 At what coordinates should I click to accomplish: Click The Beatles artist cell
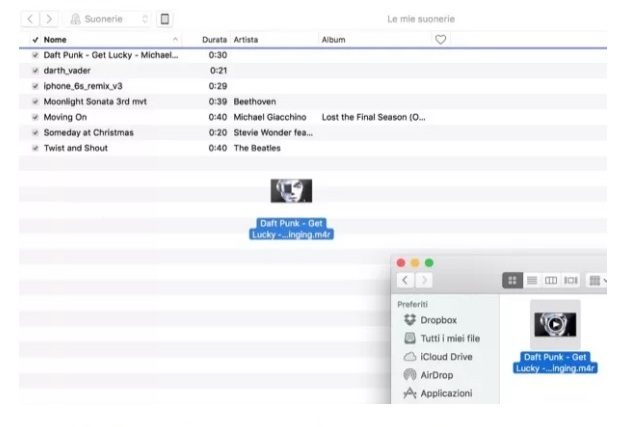(257, 148)
